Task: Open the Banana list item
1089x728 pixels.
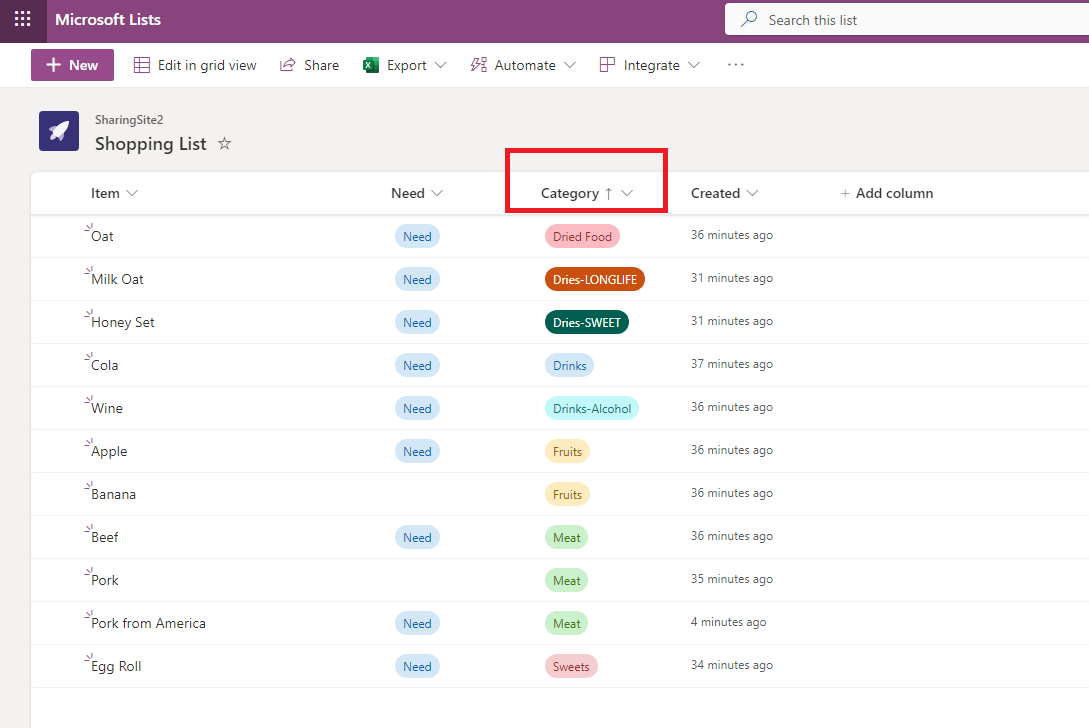Action: click(113, 495)
